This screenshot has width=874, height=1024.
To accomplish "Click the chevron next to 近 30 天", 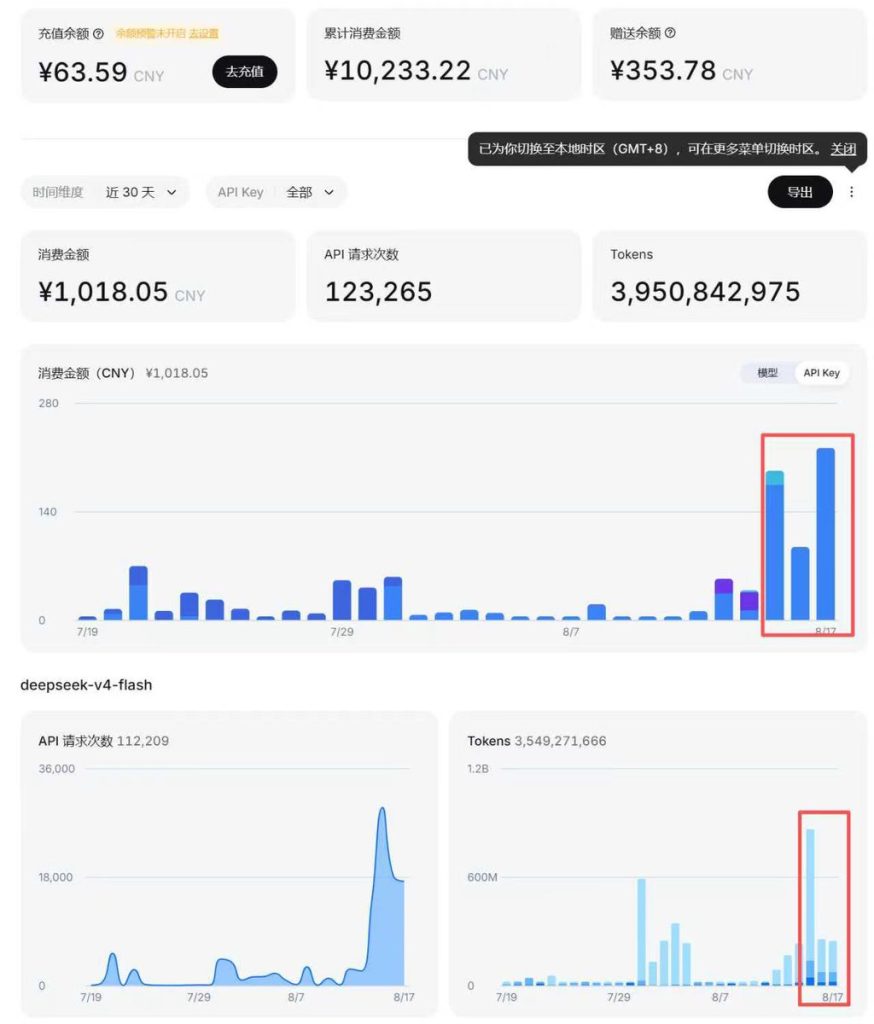I will pyautogui.click(x=172, y=193).
